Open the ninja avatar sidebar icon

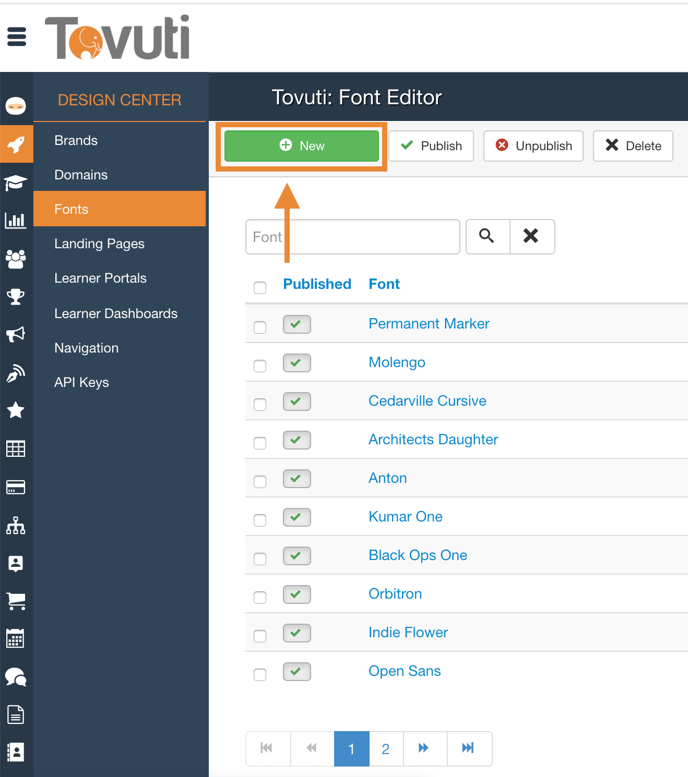click(16, 106)
